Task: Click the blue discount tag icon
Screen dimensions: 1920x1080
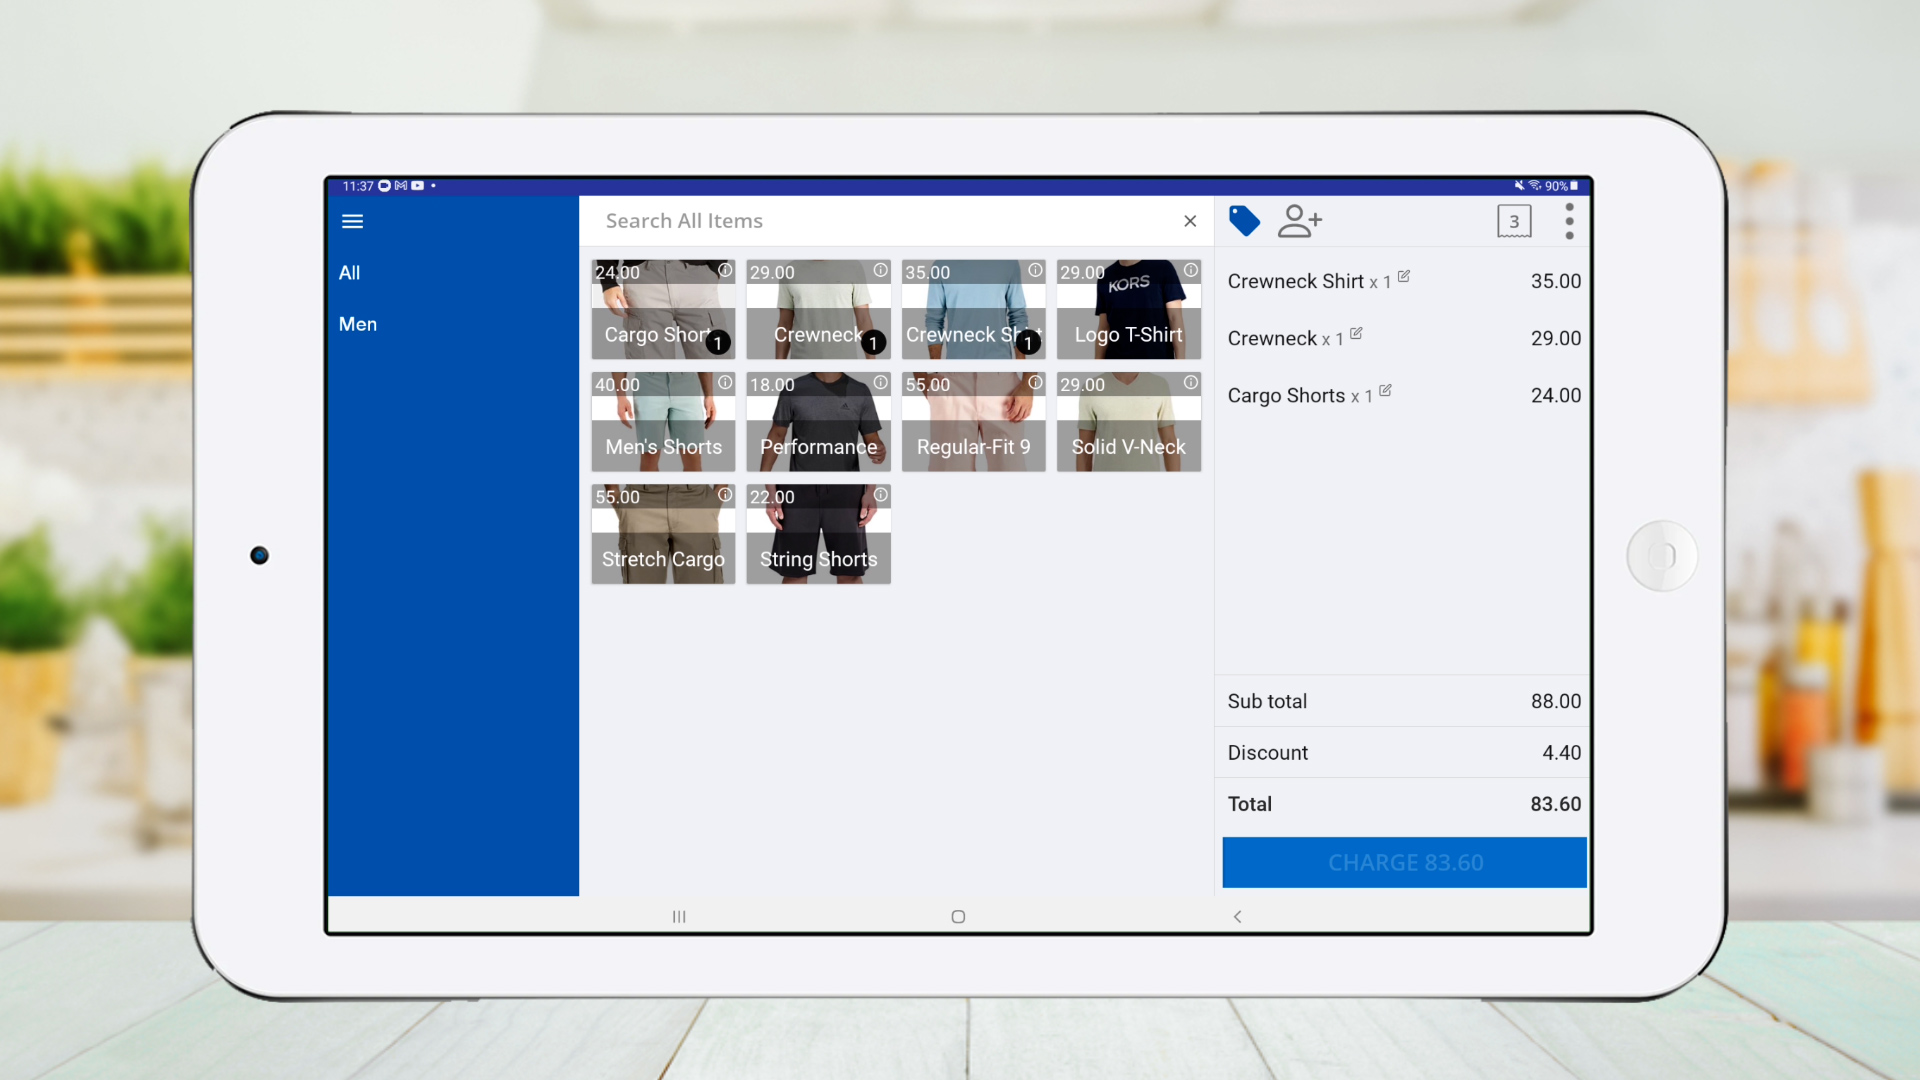Action: click(x=1244, y=221)
